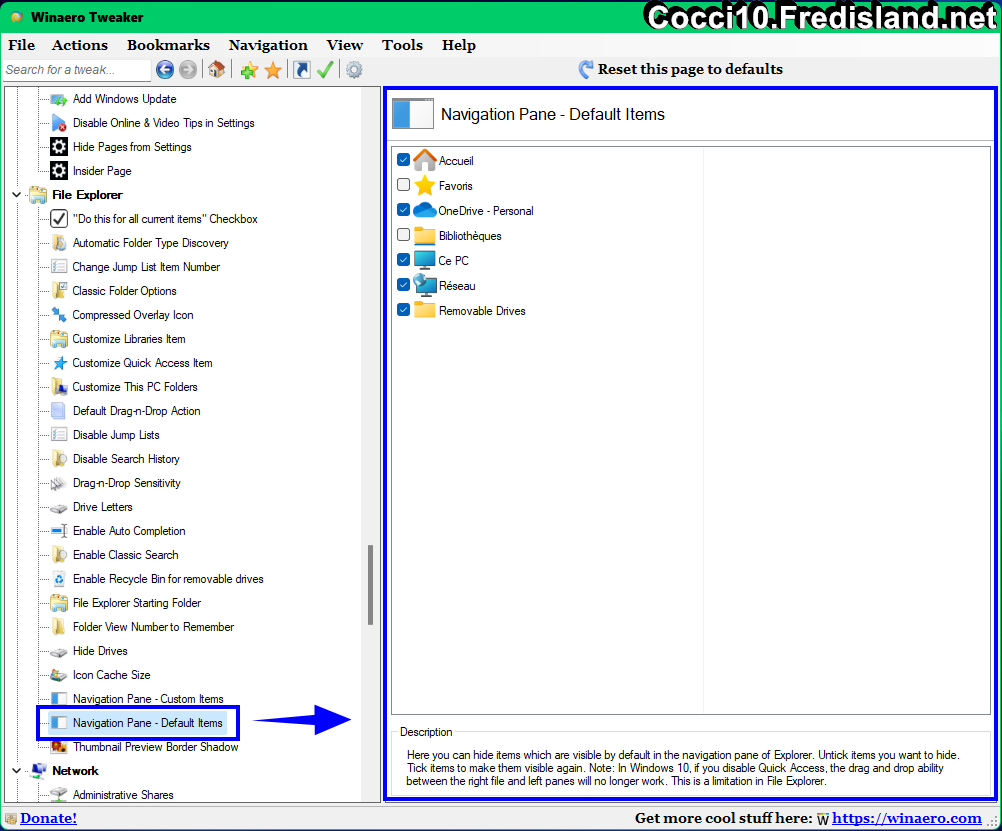The image size is (1002, 831).
Task: Click the green checkmark apply icon
Action: (325, 70)
